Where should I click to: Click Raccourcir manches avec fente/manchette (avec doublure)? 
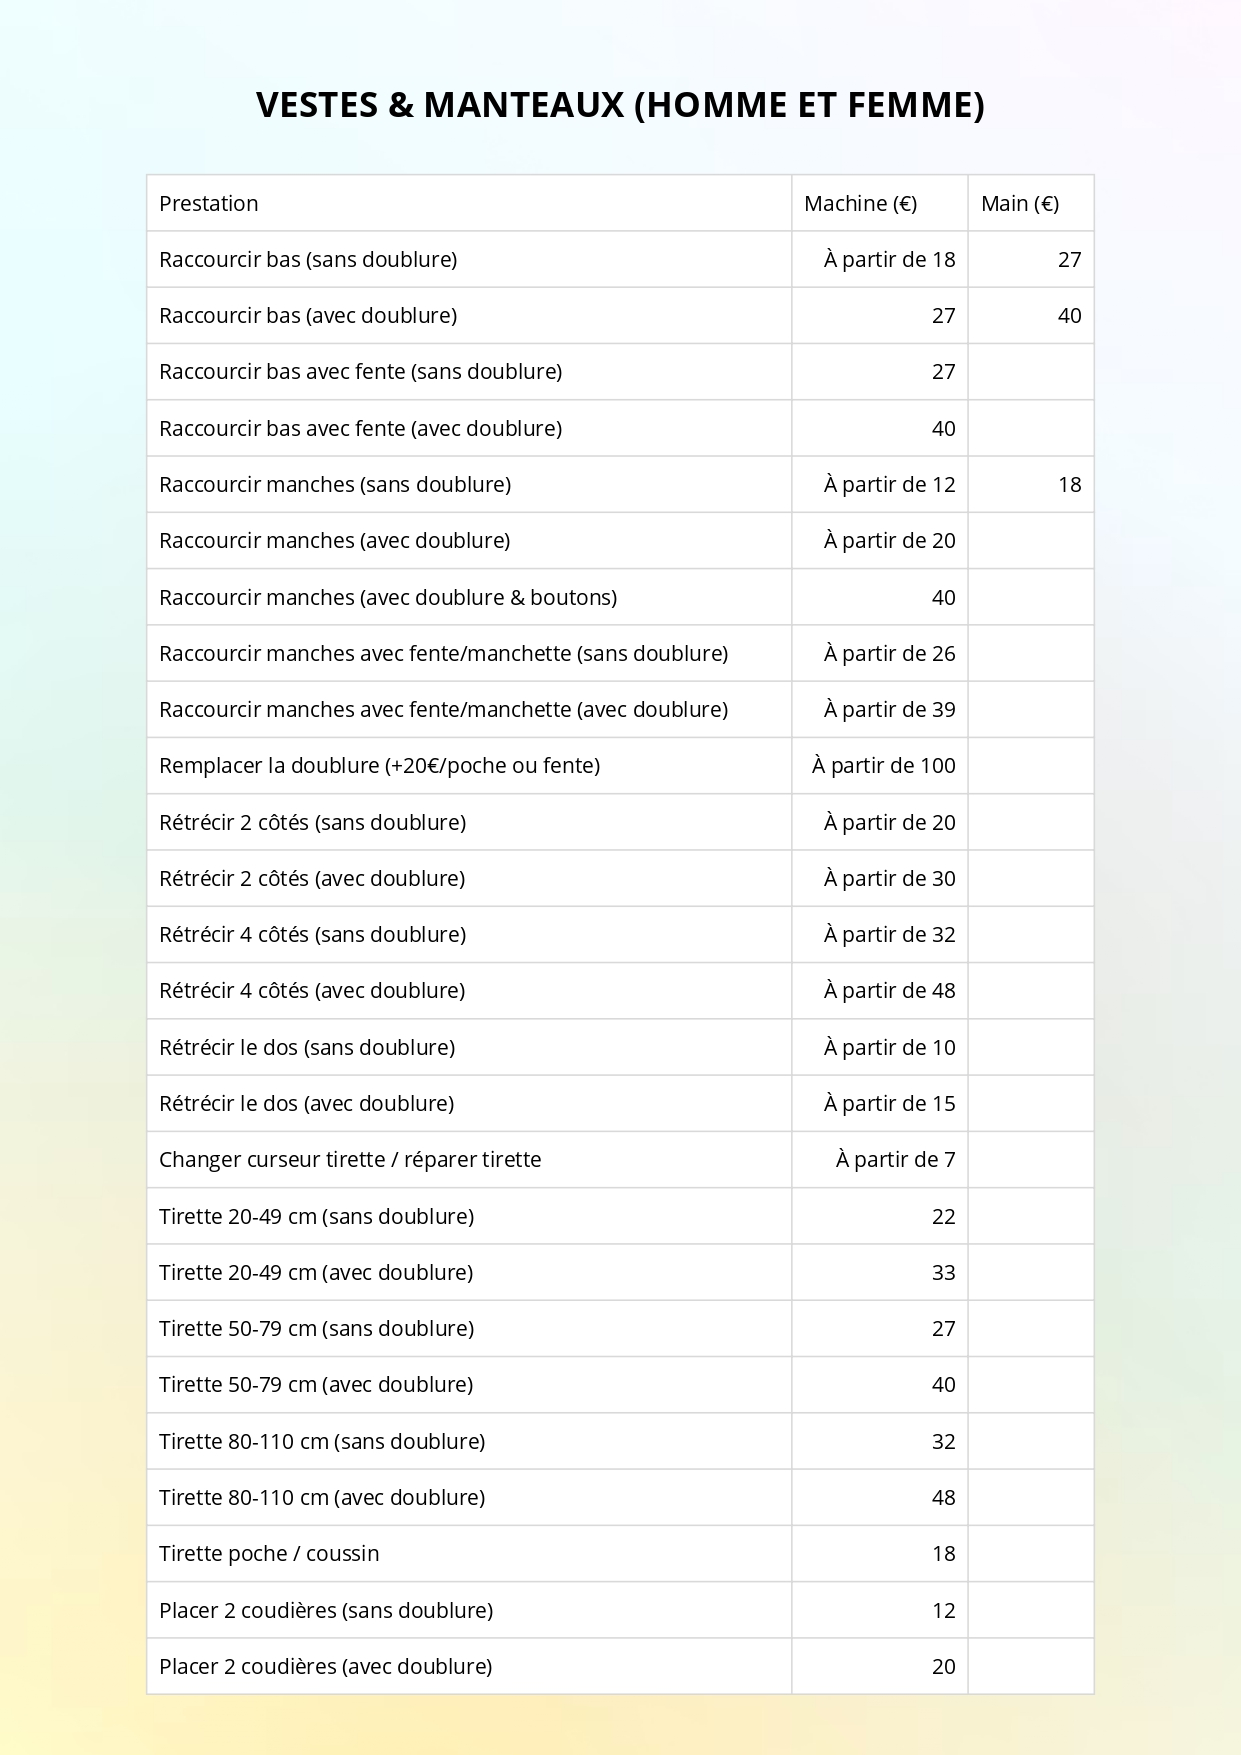click(x=443, y=709)
